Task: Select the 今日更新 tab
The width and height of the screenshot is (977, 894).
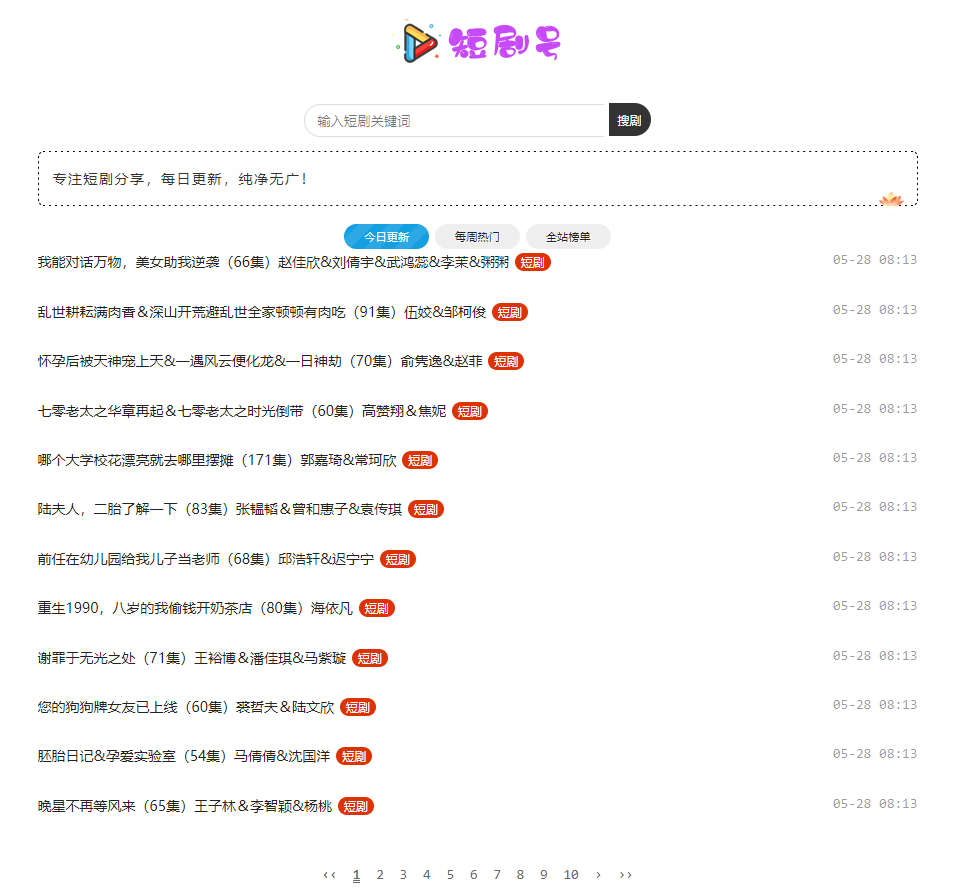Action: tap(386, 237)
